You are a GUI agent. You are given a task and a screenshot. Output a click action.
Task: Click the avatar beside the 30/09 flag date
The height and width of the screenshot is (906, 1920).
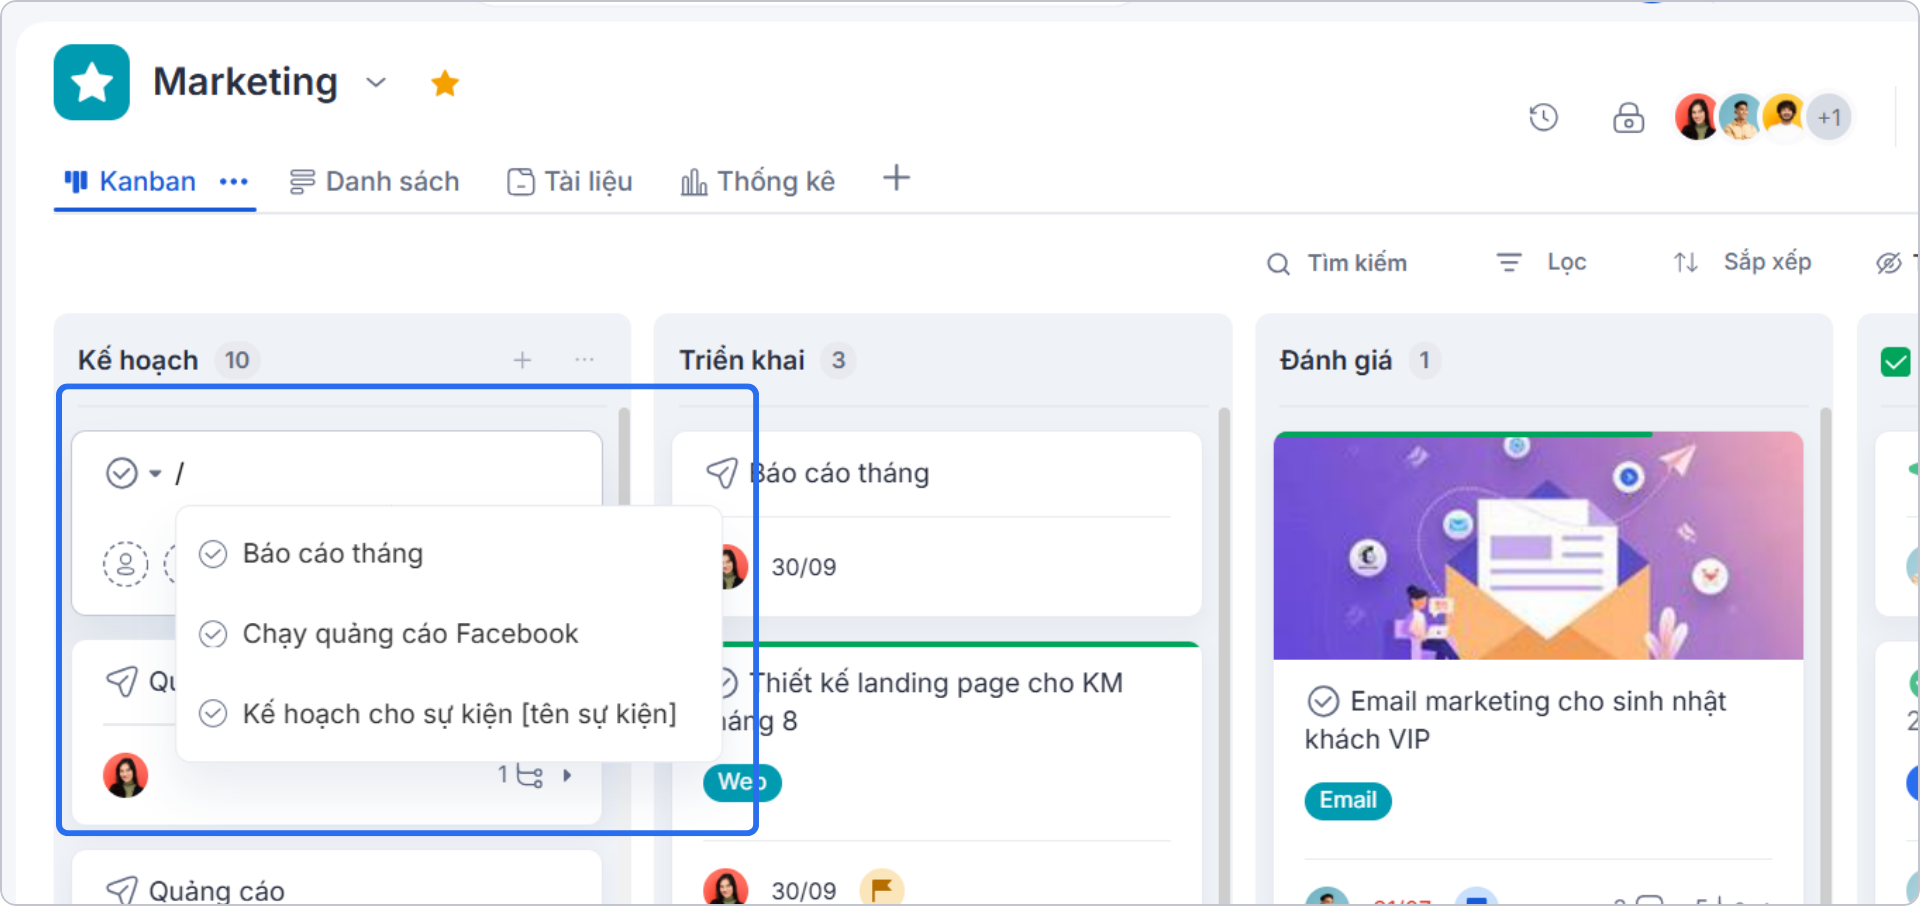[726, 888]
